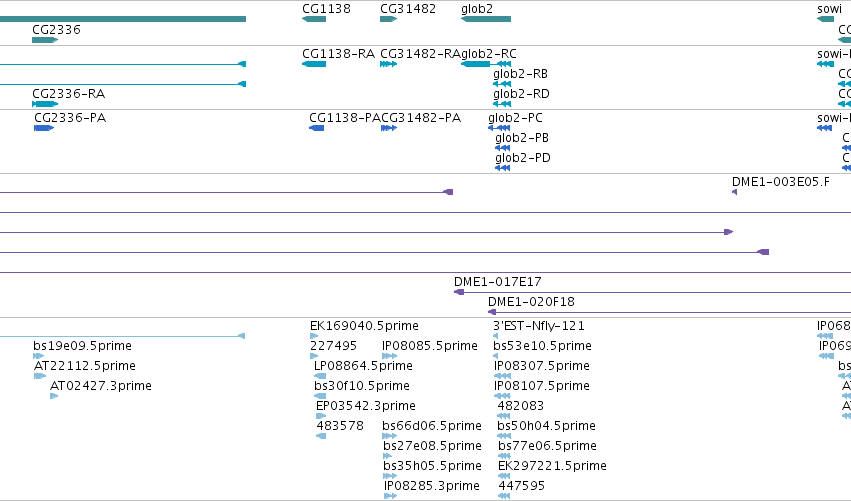Click the CG31482-PA protein label

(x=421, y=118)
